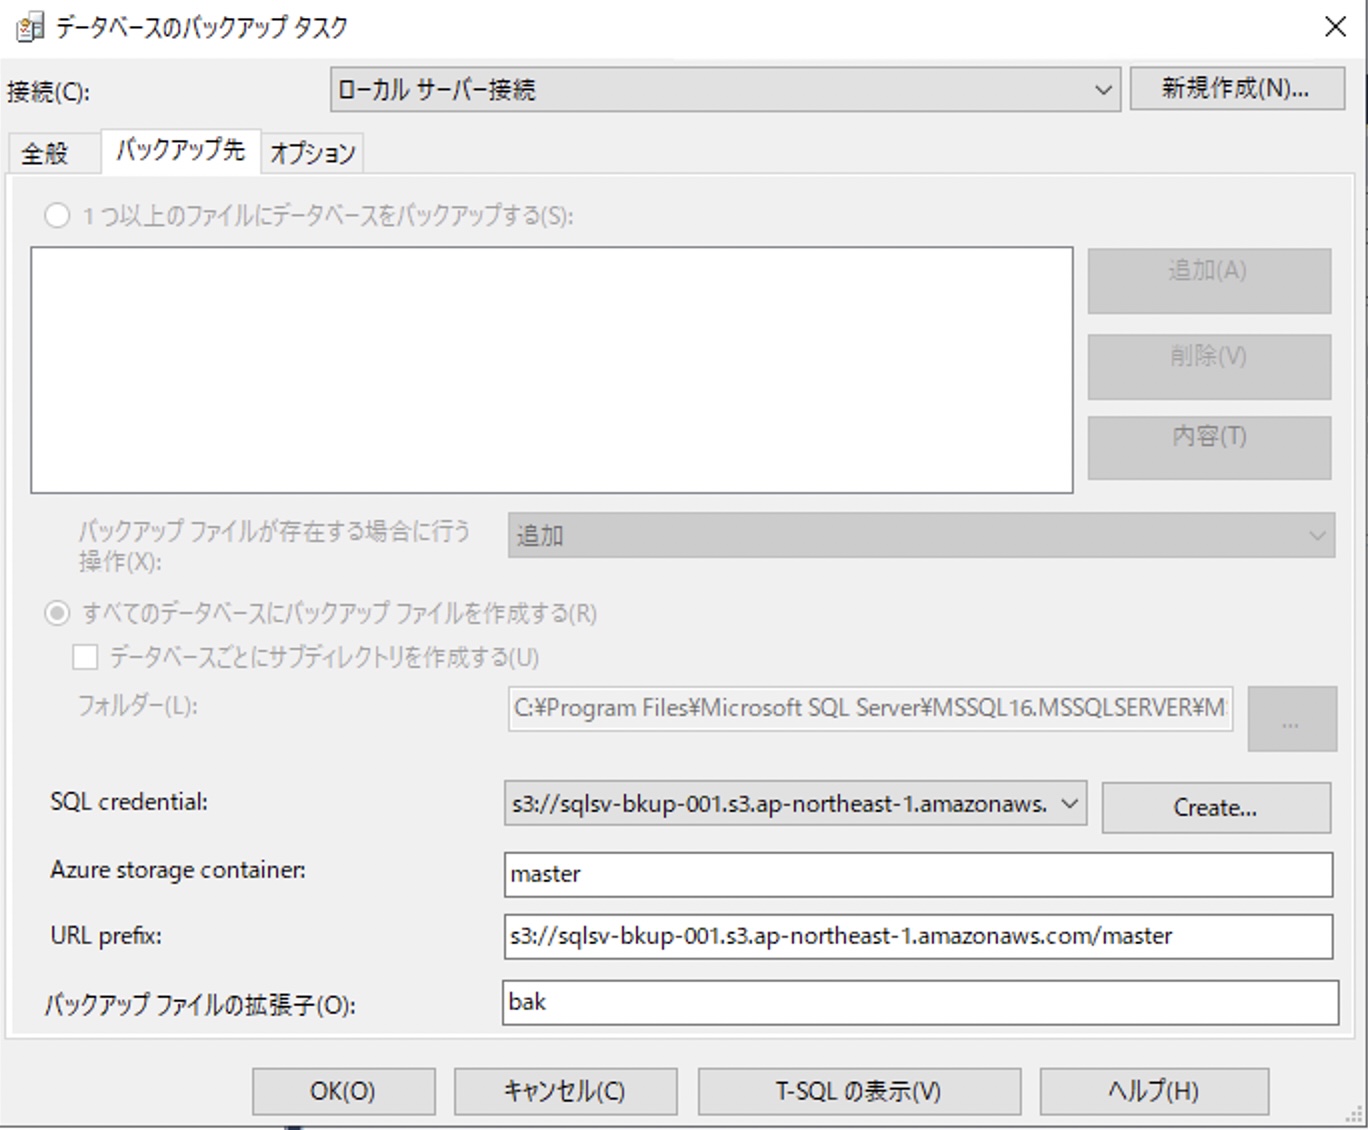Close the database backup task dialog
The height and width of the screenshot is (1130, 1368).
[1335, 27]
